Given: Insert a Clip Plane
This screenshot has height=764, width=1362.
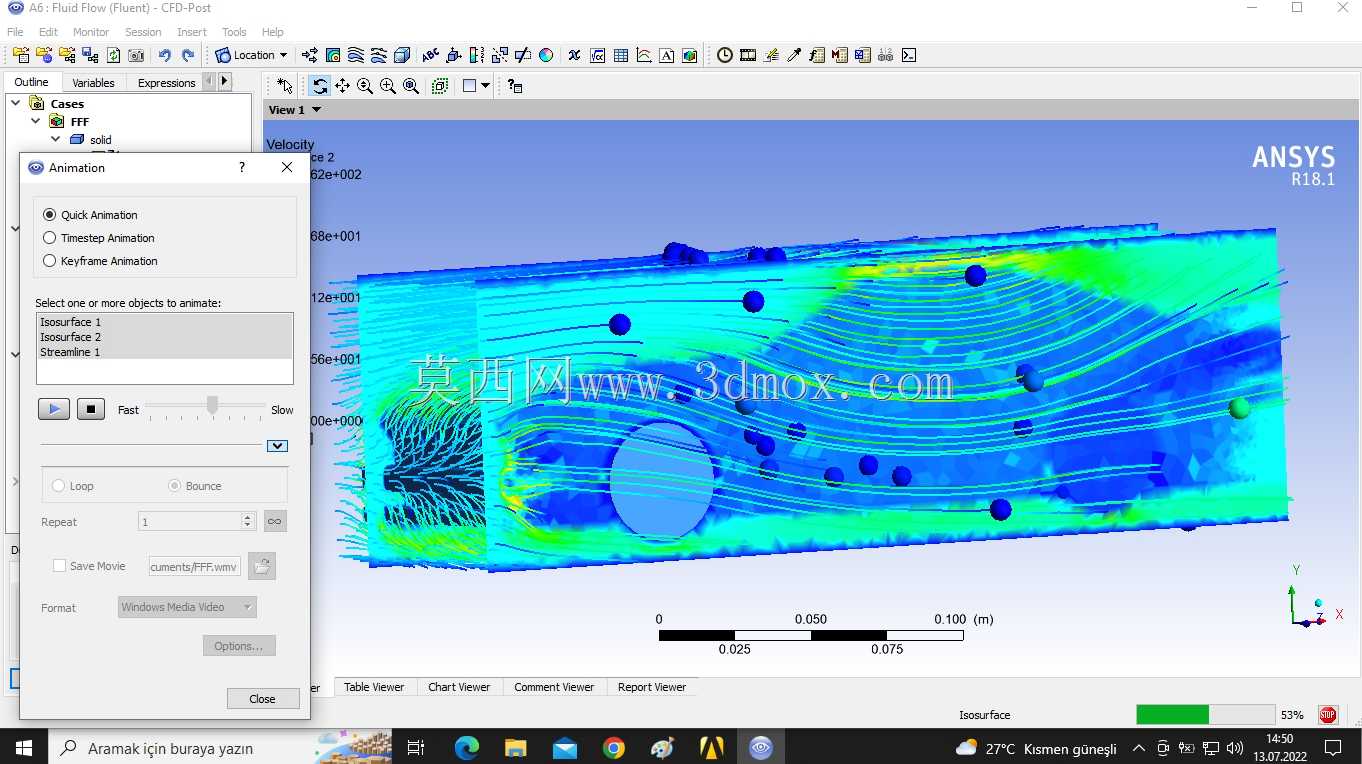Looking at the screenshot, I should 523,55.
